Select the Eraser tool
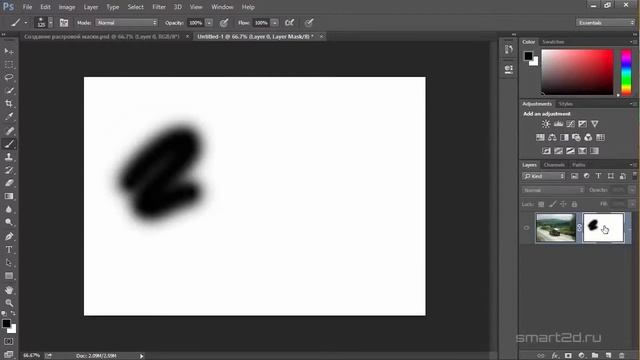The image size is (640, 360). point(9,183)
